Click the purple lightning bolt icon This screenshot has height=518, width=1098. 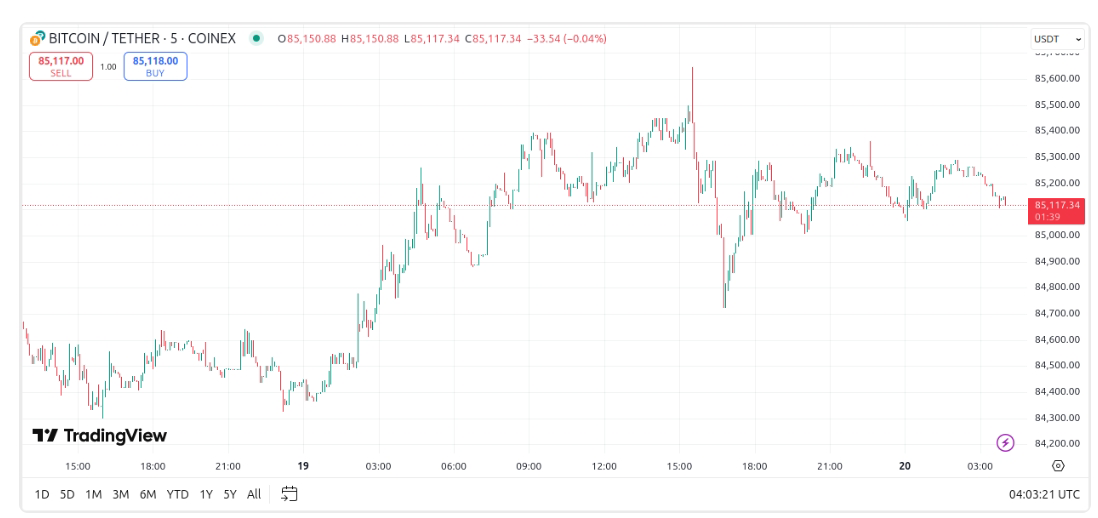point(1006,442)
